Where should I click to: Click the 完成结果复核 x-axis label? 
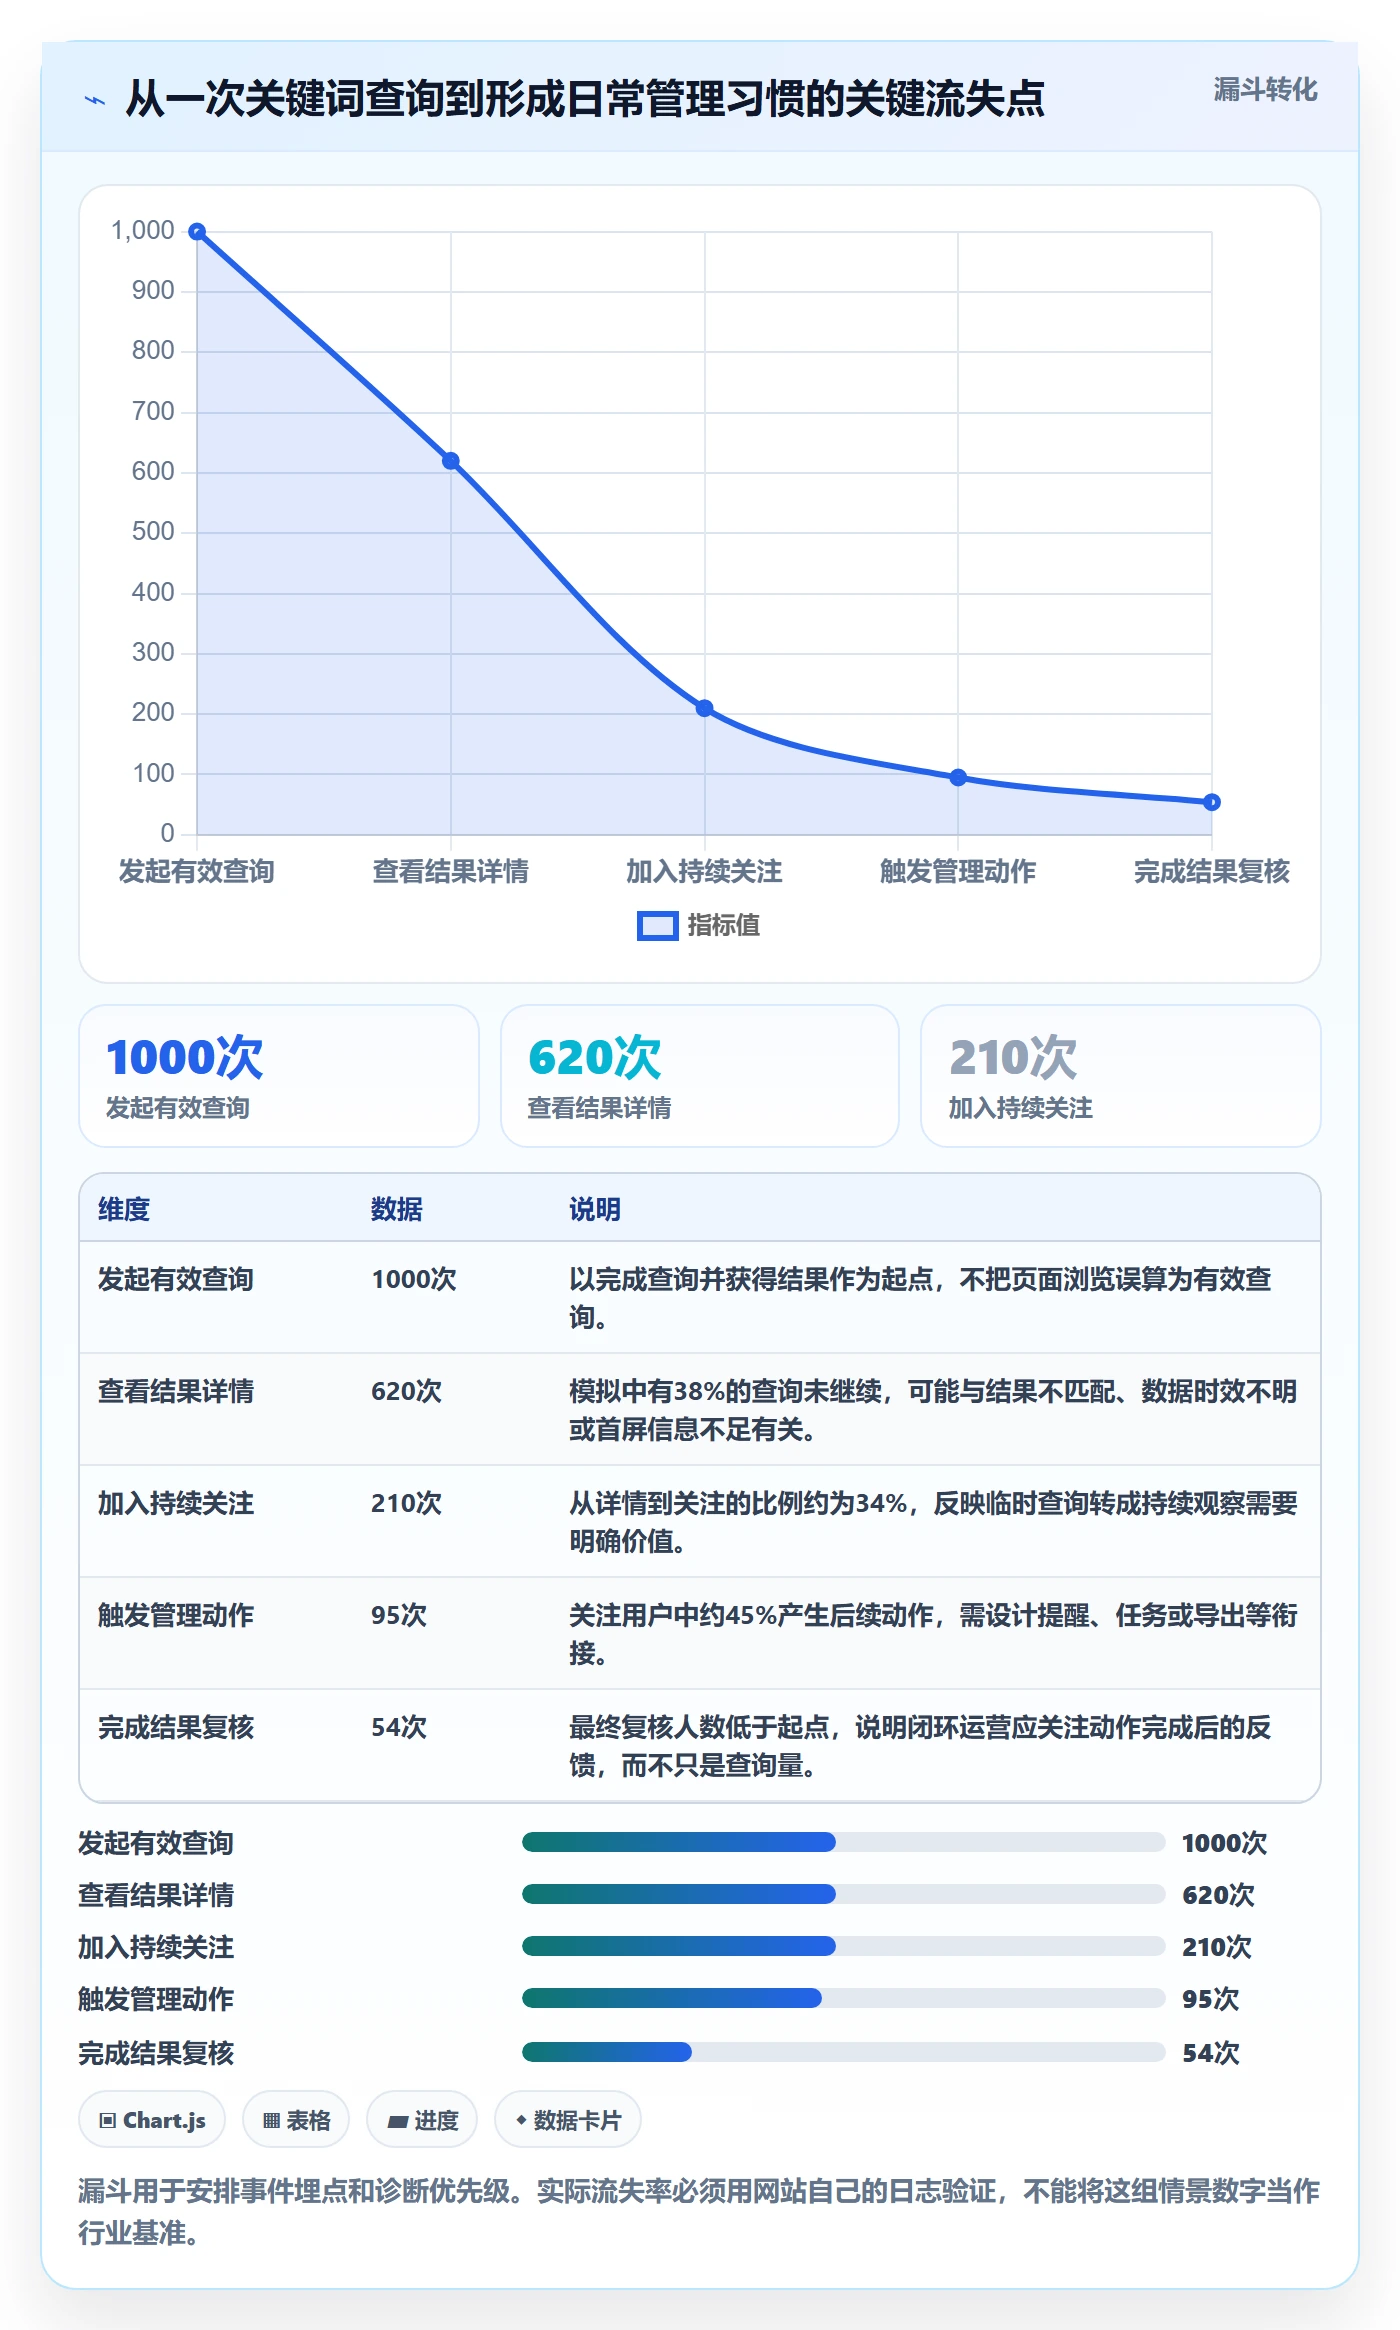coord(1211,872)
